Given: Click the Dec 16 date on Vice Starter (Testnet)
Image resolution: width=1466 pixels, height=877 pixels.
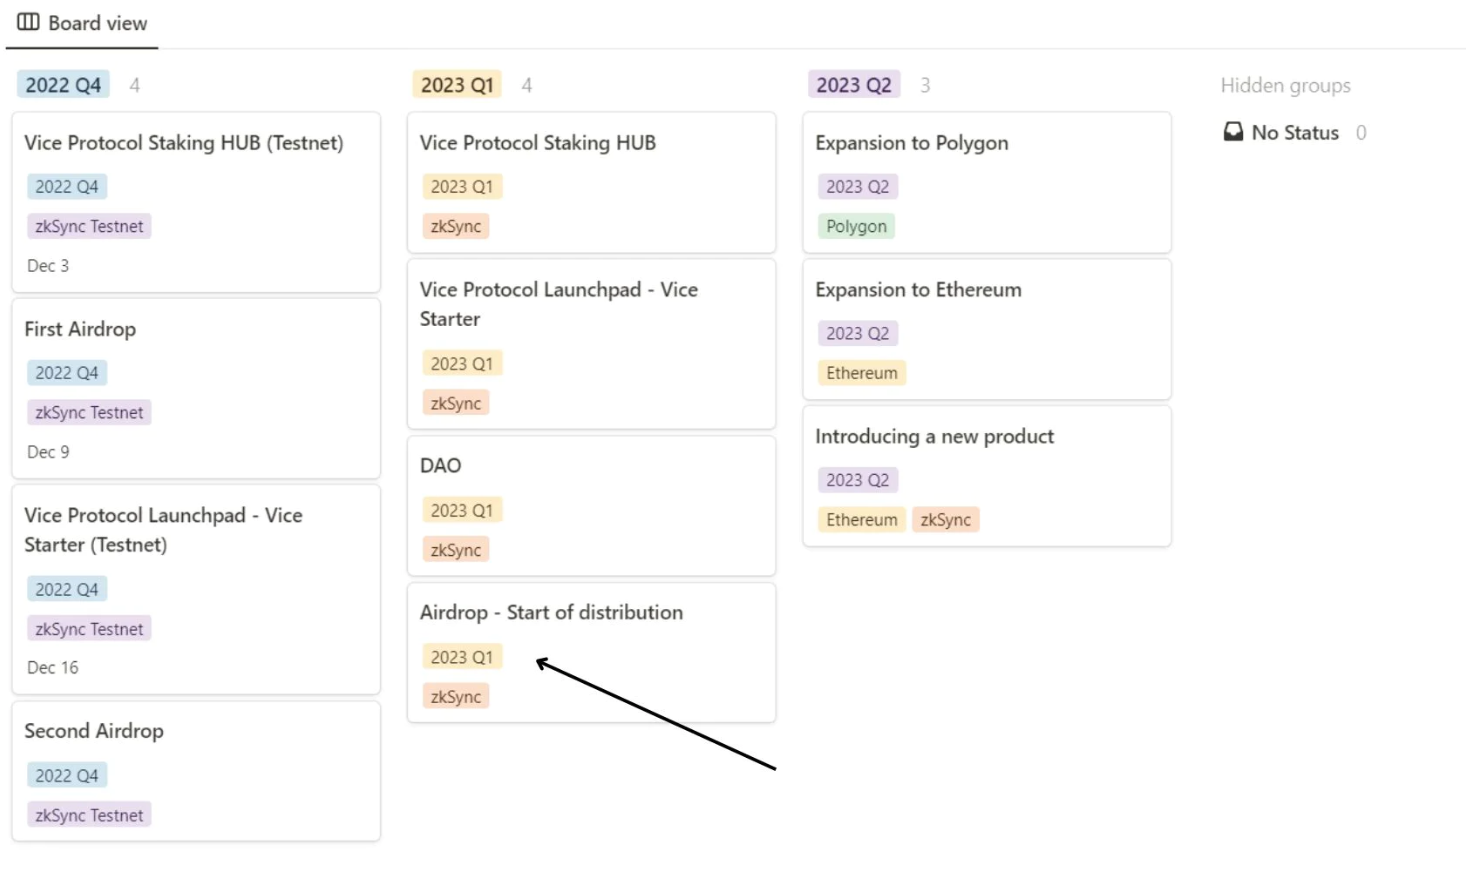Looking at the screenshot, I should pos(53,667).
